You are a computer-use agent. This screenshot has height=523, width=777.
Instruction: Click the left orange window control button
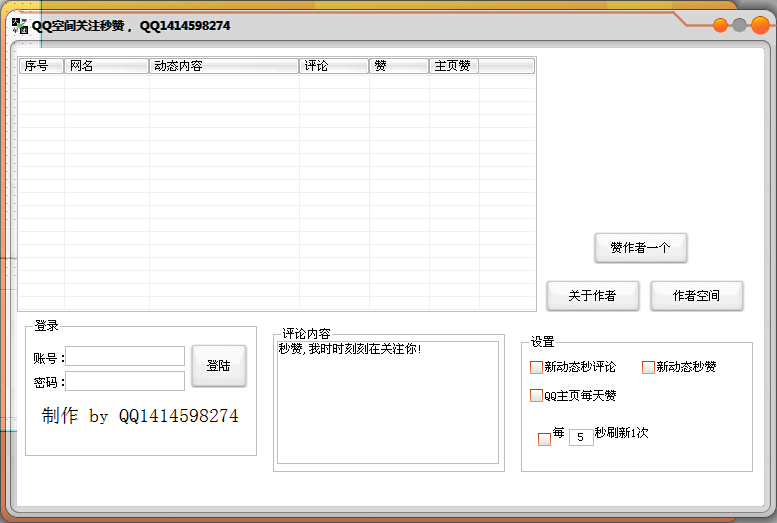tap(721, 25)
